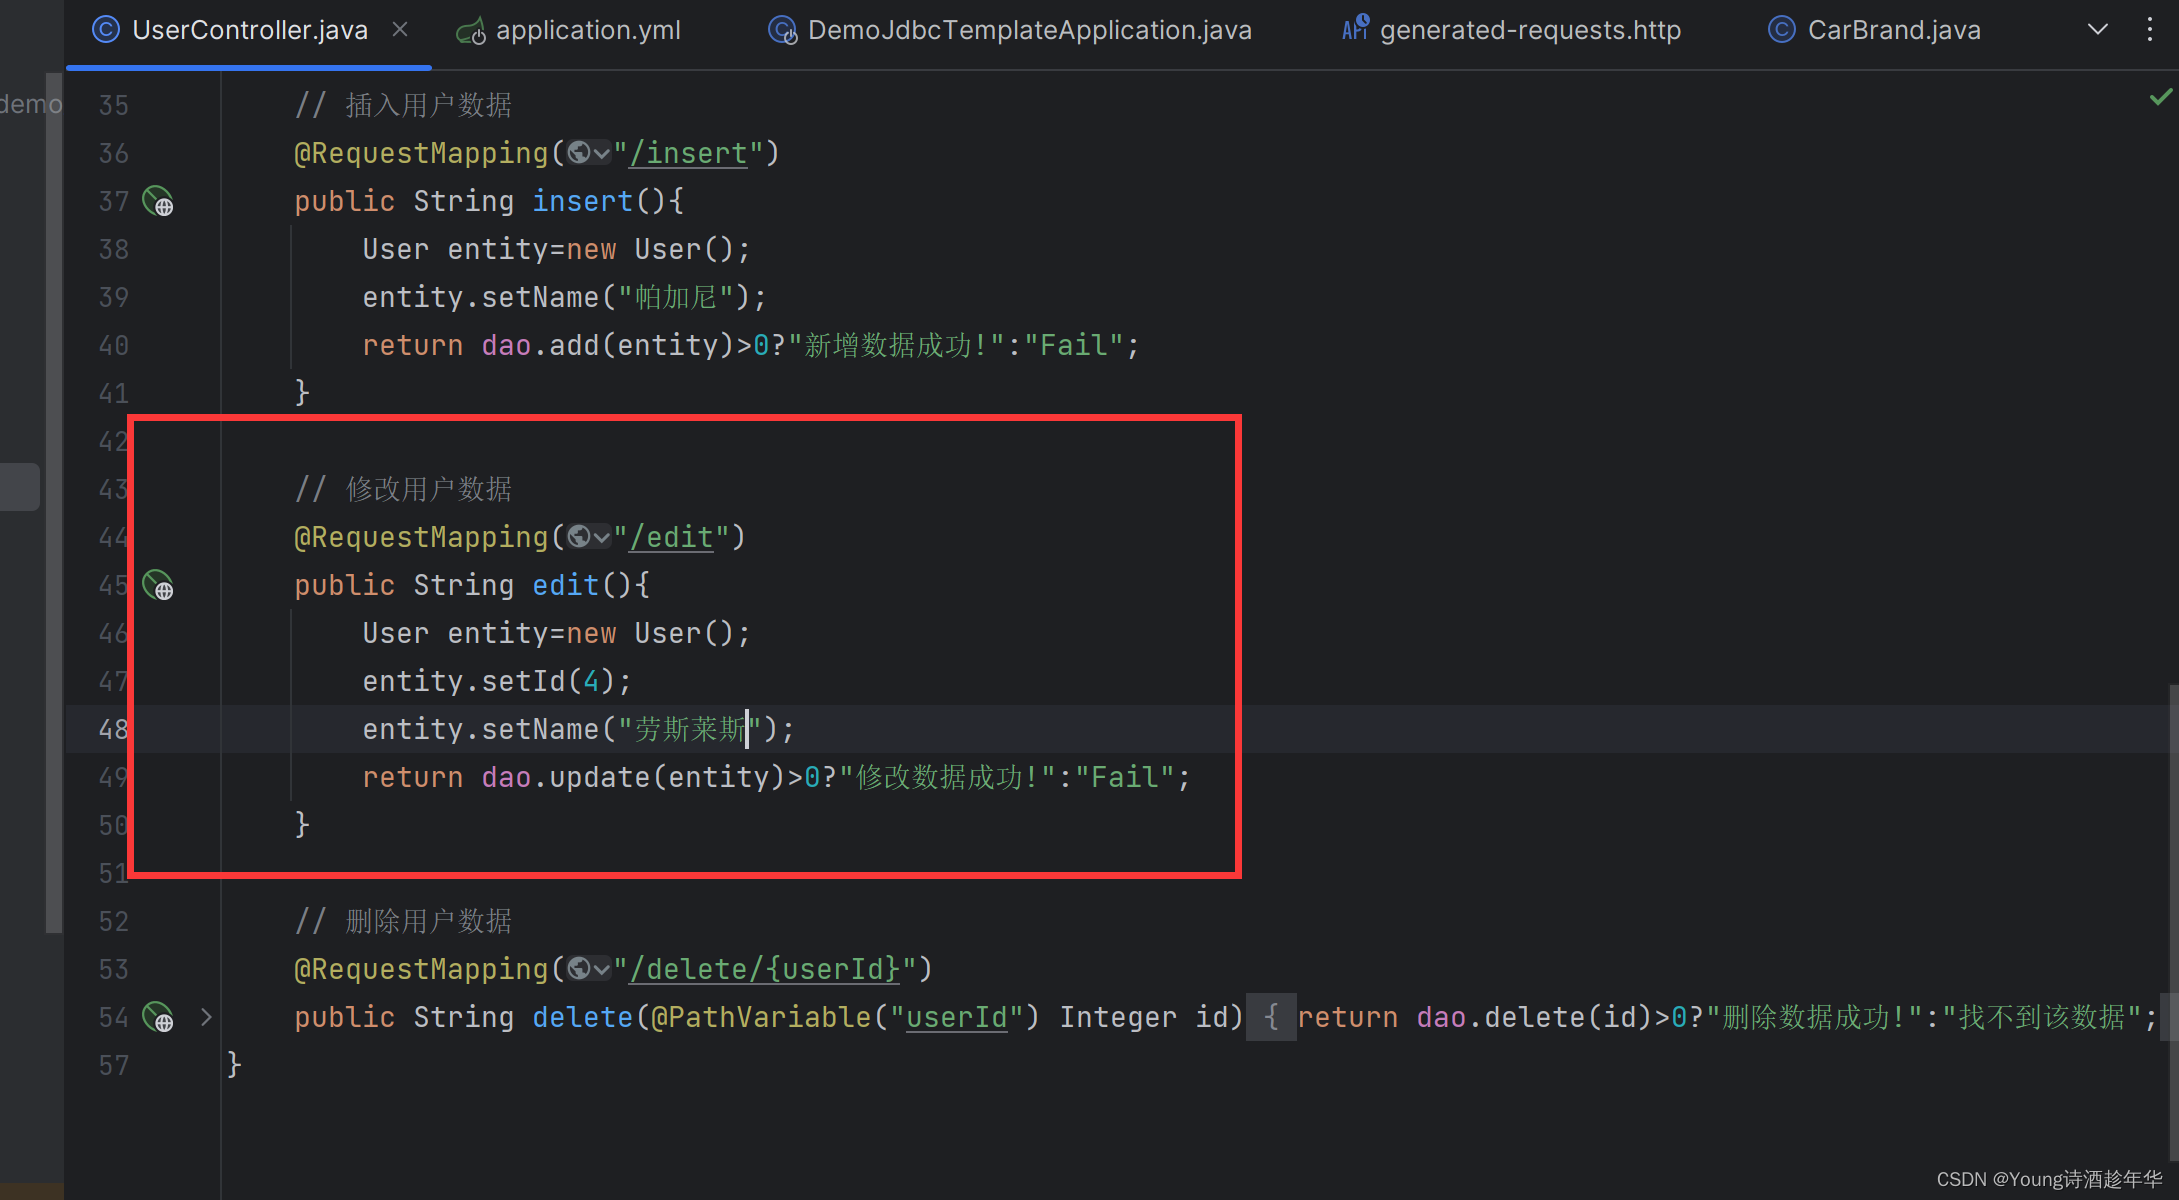Close the UserController.java tab
Screen dimensions: 2179x1200
[400, 29]
